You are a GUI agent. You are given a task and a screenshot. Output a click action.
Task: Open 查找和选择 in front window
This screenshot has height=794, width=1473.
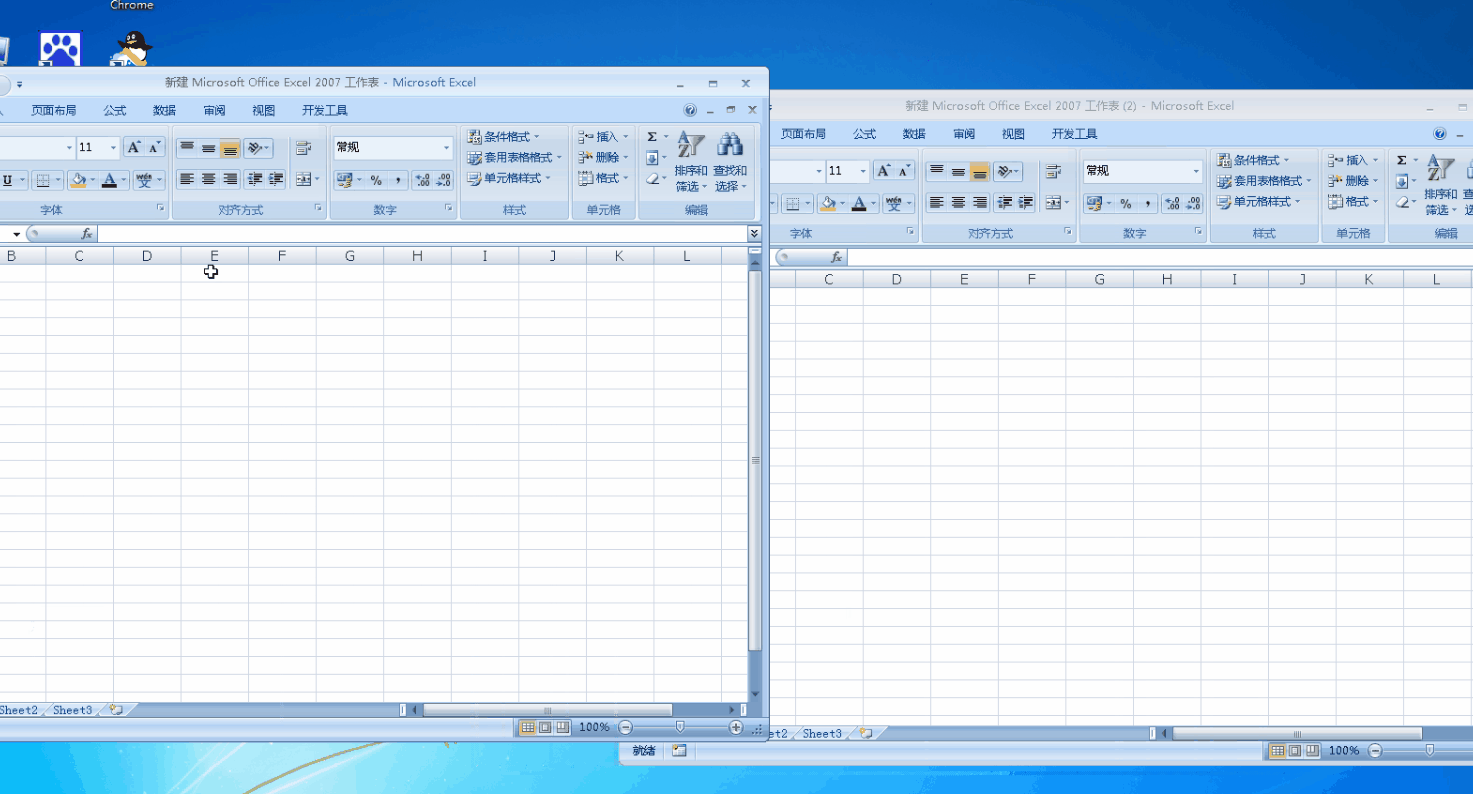730,161
